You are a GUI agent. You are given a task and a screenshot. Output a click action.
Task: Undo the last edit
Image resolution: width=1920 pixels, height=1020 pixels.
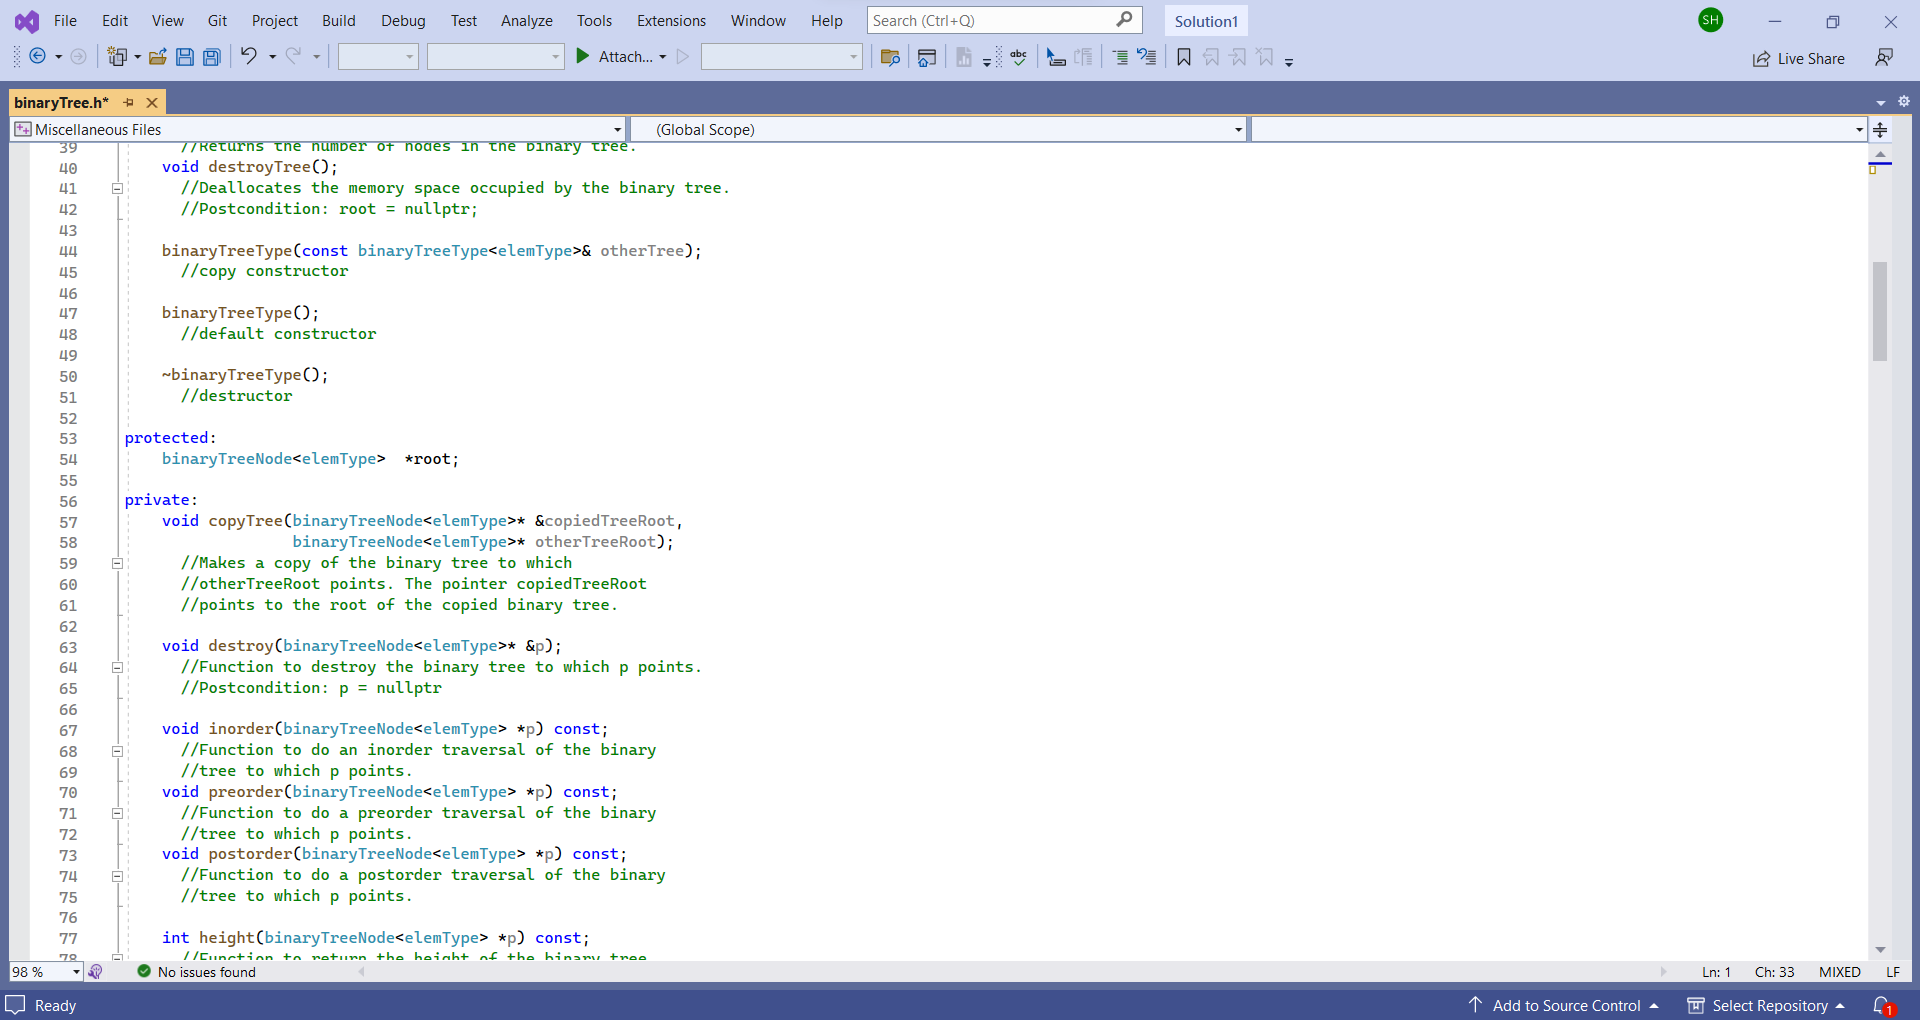tap(249, 57)
